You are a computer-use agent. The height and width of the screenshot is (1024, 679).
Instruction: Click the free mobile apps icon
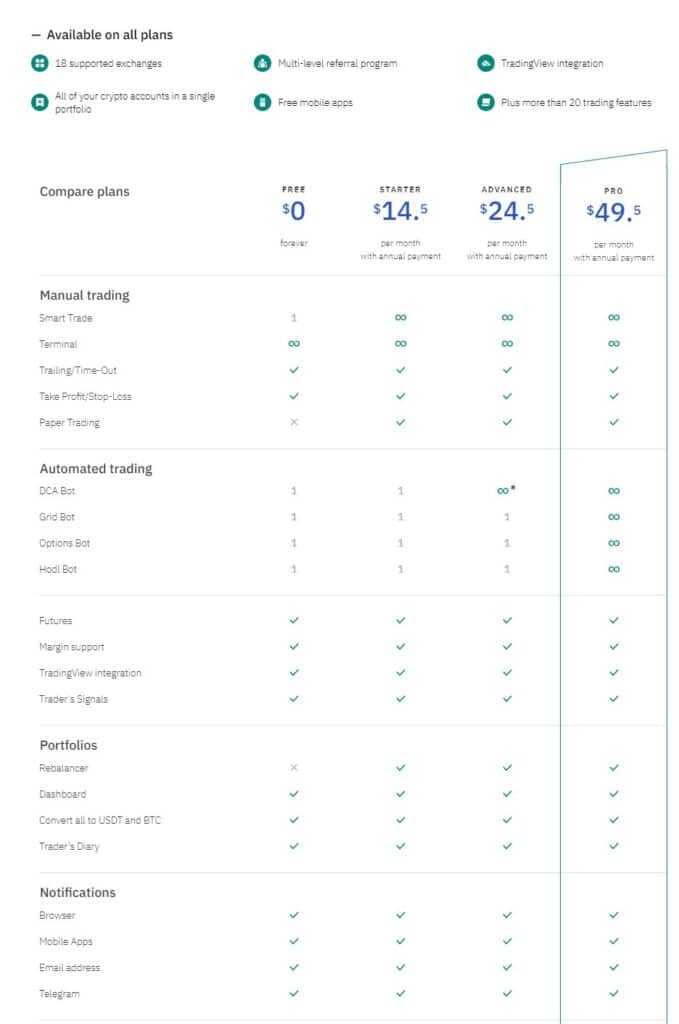(x=262, y=102)
